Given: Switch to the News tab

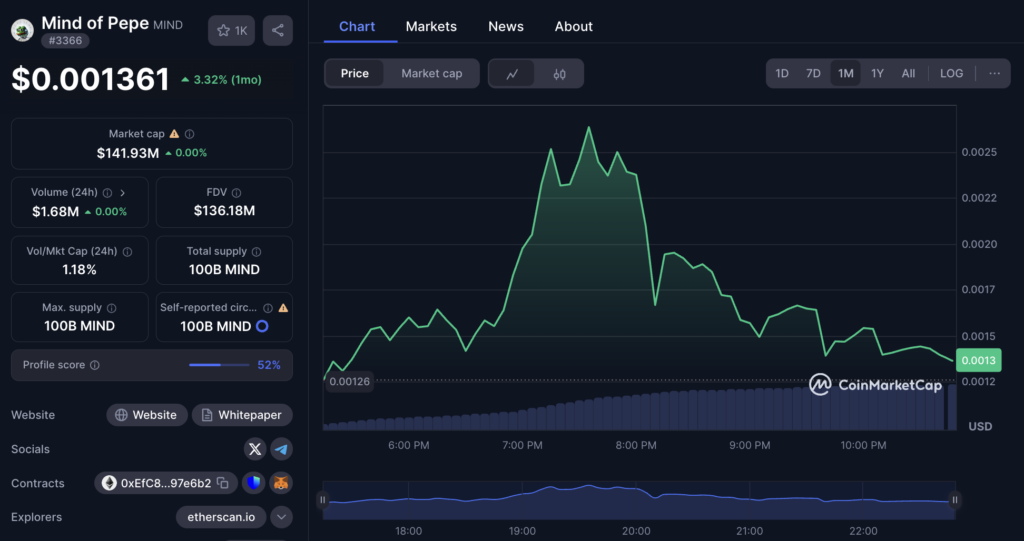Looking at the screenshot, I should (506, 27).
